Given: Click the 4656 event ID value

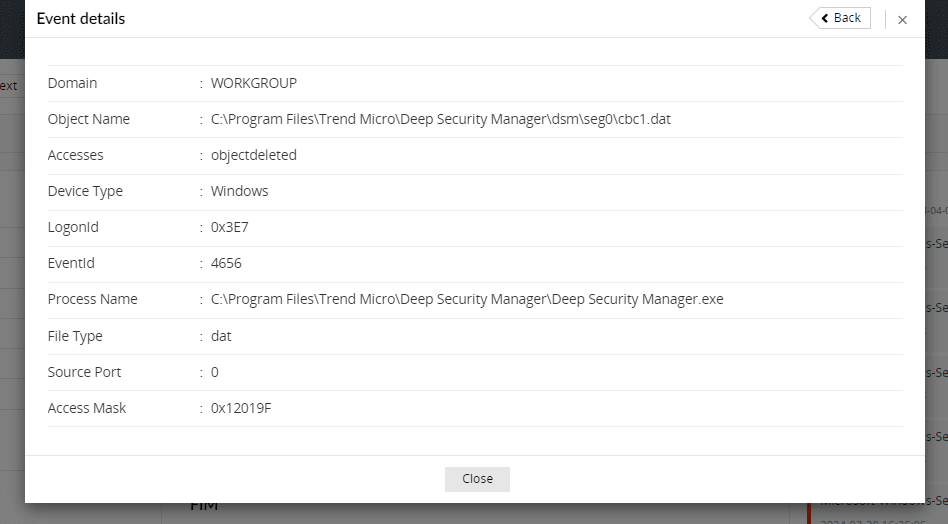Looking at the screenshot, I should [226, 263].
